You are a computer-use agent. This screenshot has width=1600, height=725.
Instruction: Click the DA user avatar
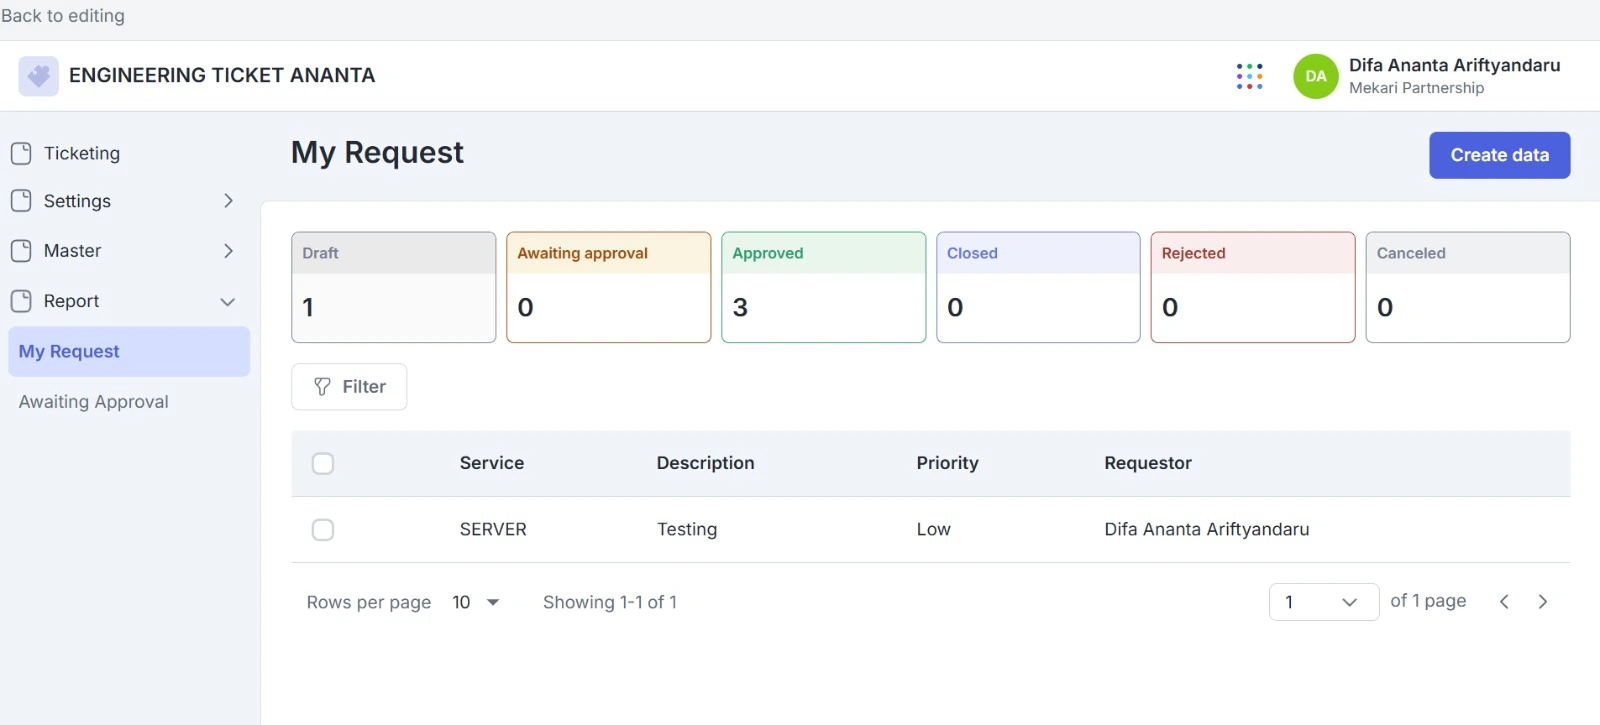pos(1315,76)
